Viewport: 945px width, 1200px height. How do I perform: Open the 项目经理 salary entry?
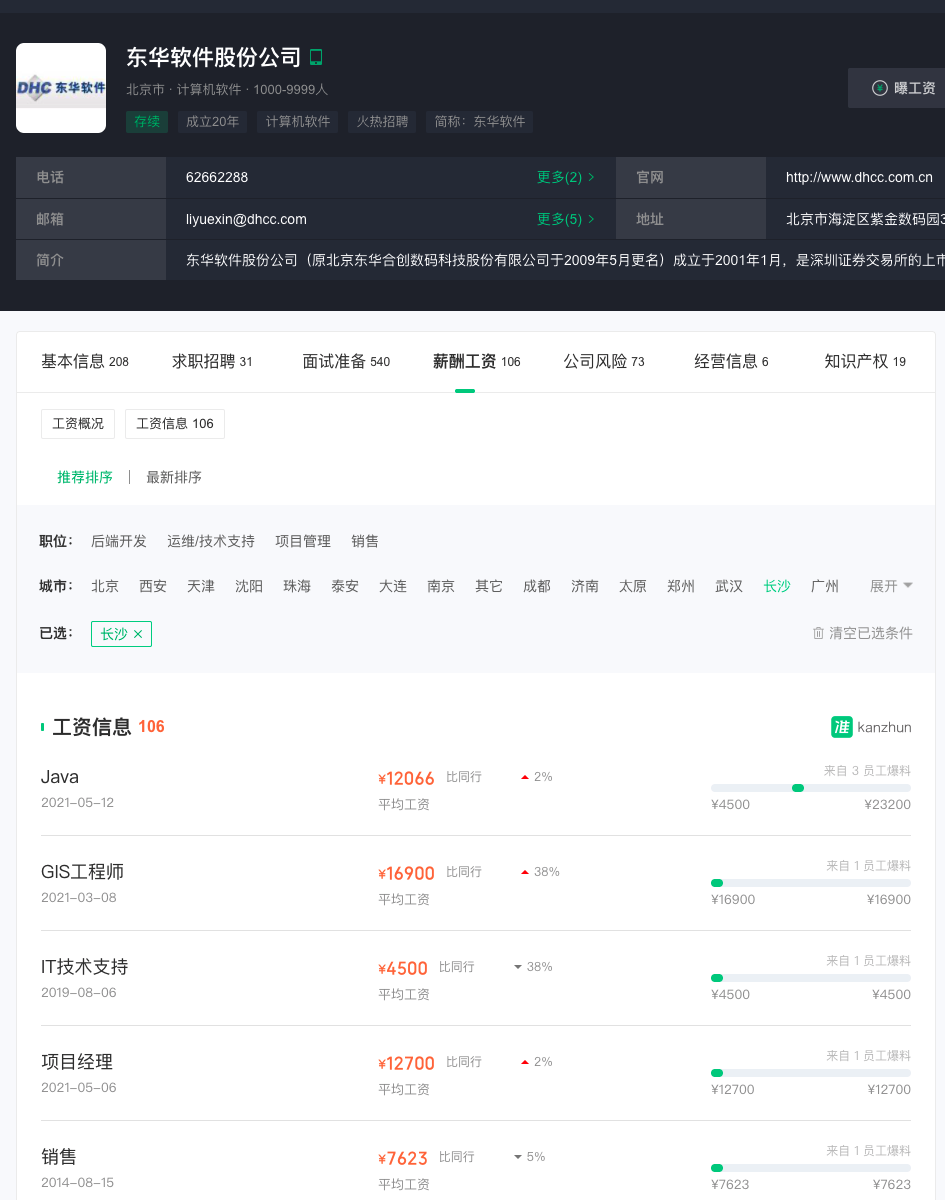(77, 1062)
